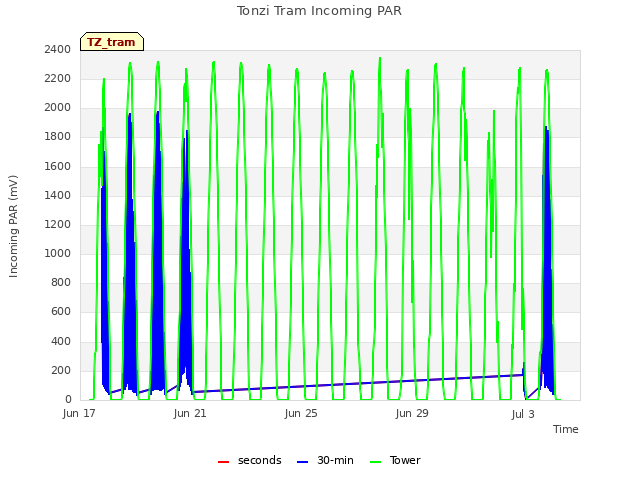
Task: Click the 'Jun 21' date tick label
Action: pyautogui.click(x=190, y=413)
